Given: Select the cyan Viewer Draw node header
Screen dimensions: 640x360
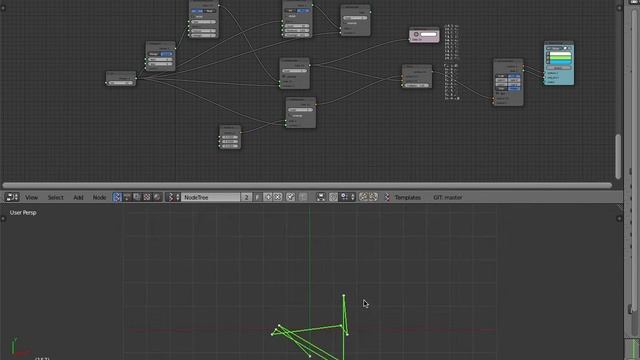Looking at the screenshot, I should pos(559,43).
